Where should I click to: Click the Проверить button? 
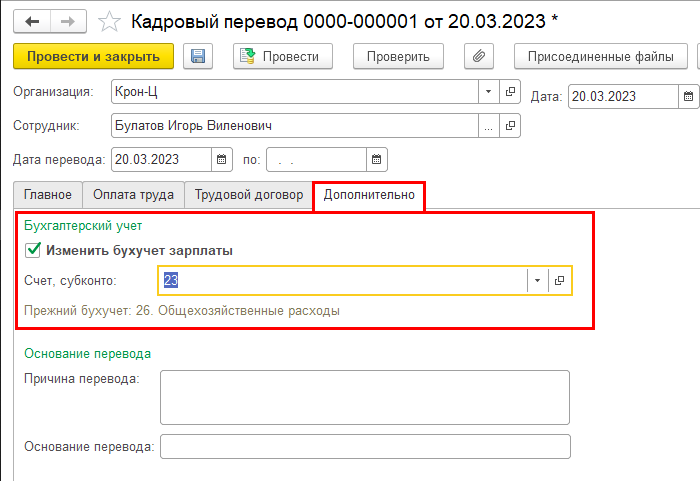click(x=398, y=57)
